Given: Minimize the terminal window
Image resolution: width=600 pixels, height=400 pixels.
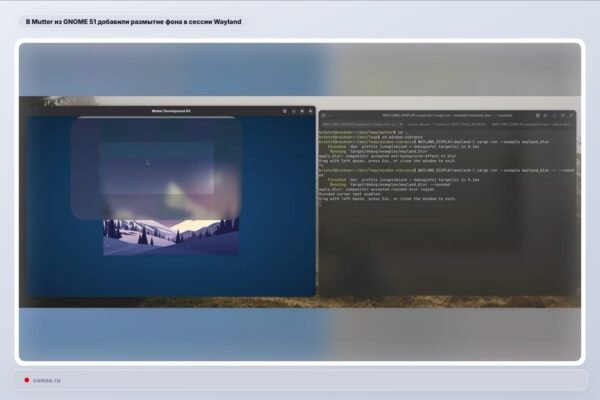Looking at the screenshot, I should coord(554,115).
